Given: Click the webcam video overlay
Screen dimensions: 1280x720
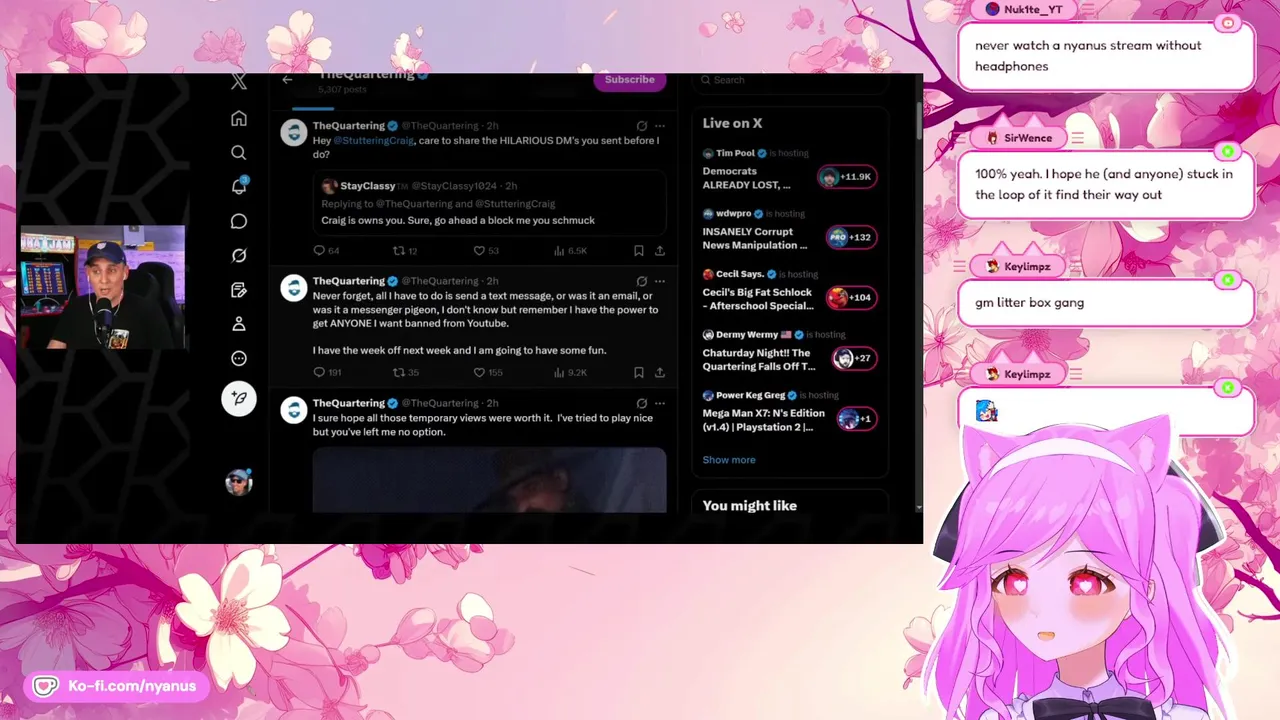Looking at the screenshot, I should 103,288.
